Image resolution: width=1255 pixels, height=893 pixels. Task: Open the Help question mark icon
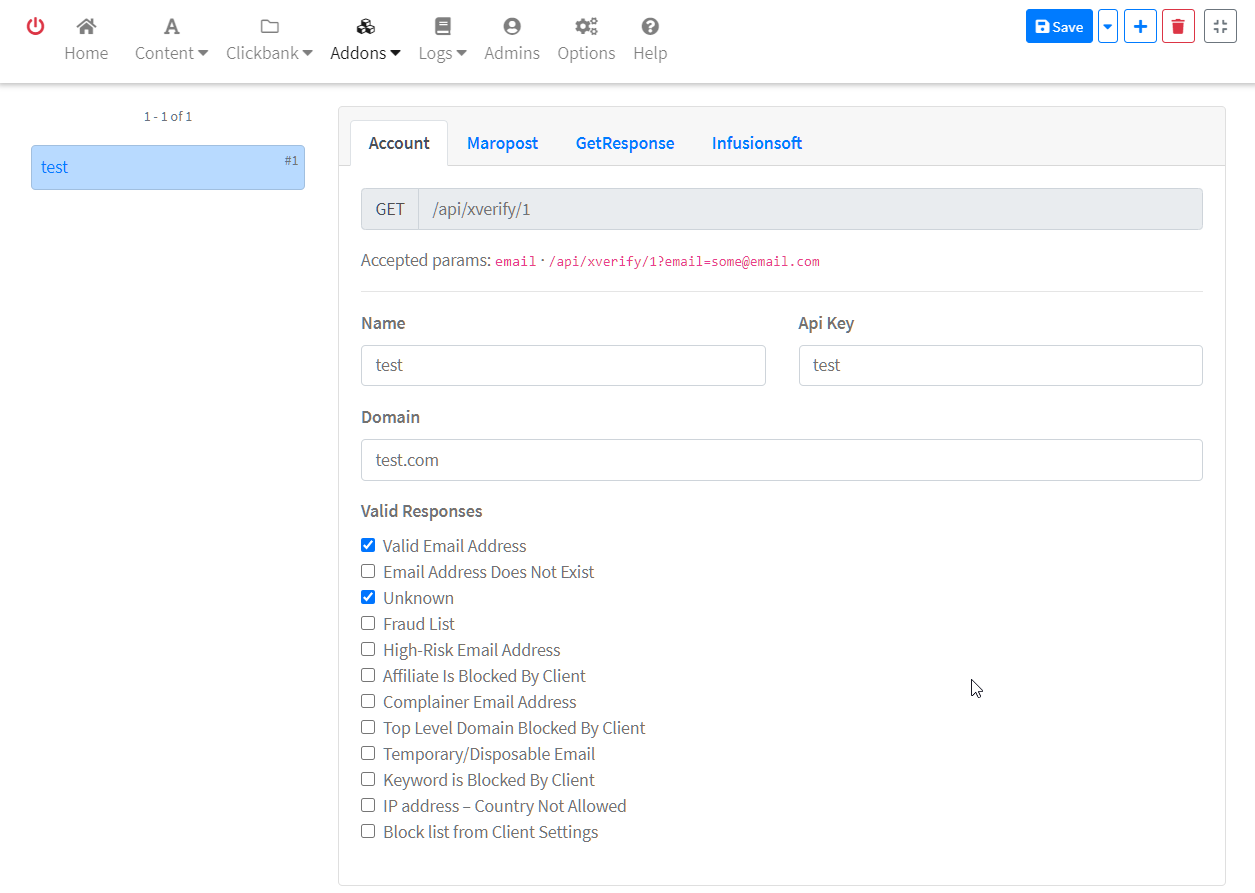(650, 27)
